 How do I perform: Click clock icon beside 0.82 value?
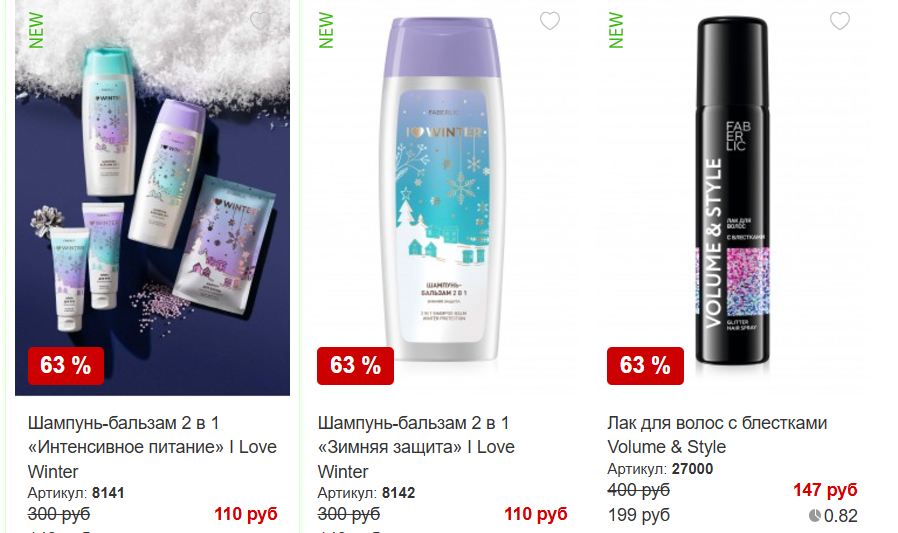pyautogui.click(x=814, y=516)
